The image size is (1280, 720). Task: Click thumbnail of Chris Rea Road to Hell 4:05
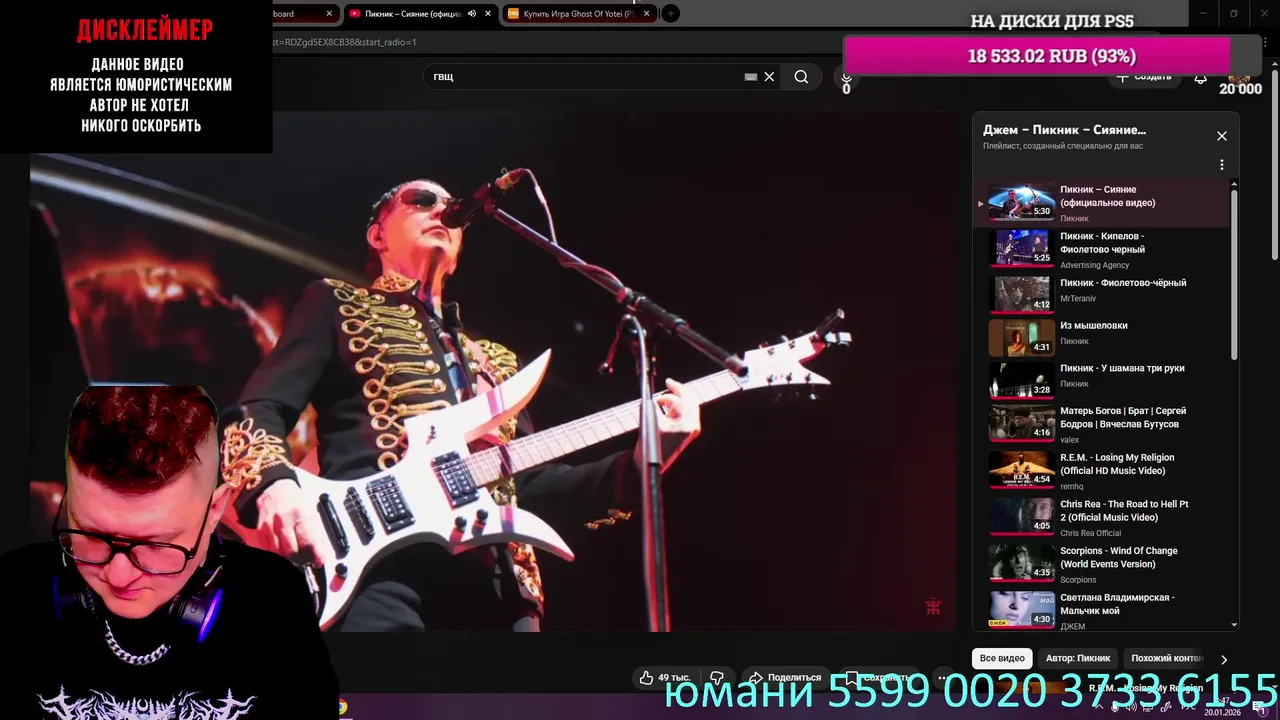[1021, 517]
